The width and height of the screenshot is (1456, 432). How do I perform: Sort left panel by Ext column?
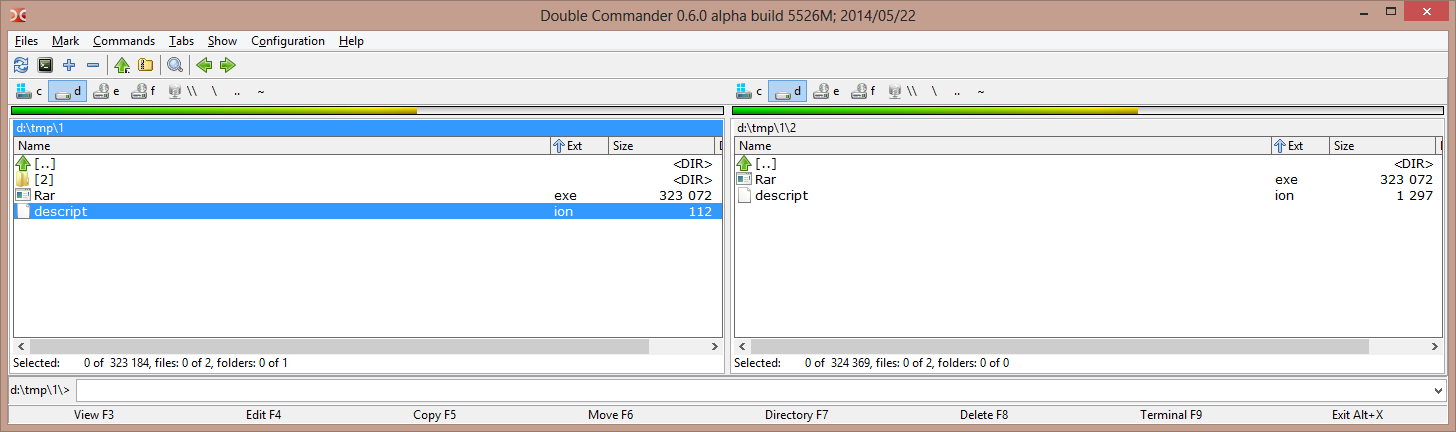click(x=580, y=146)
